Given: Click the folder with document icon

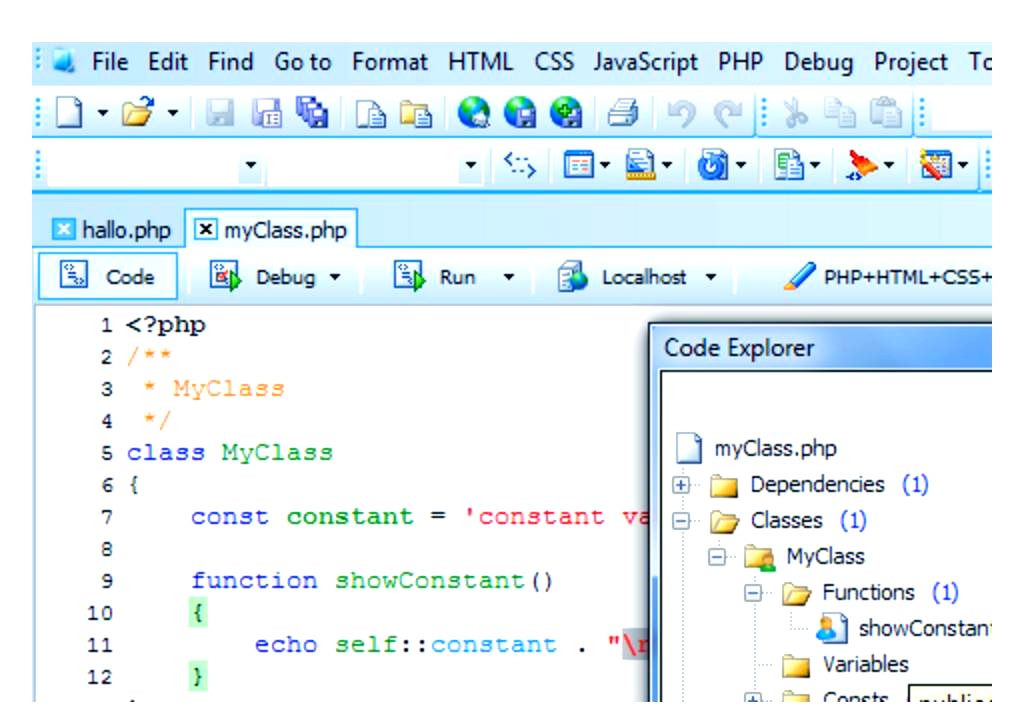Looking at the screenshot, I should pos(415,113).
